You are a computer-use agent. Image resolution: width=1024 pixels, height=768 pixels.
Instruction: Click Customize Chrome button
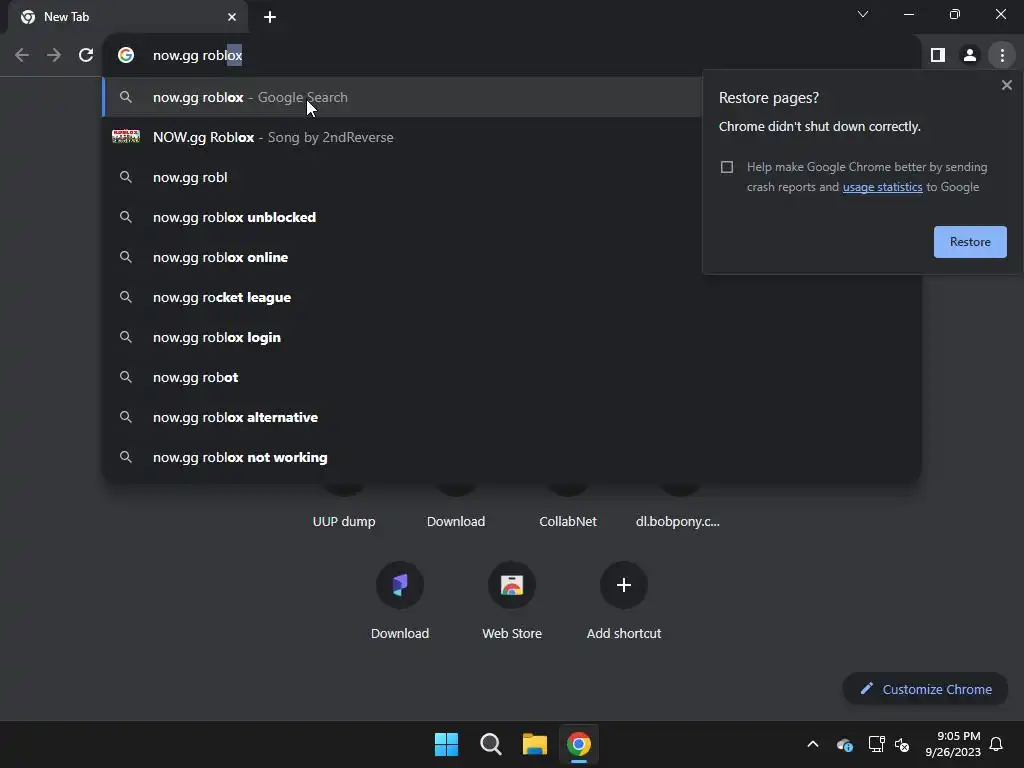(925, 689)
